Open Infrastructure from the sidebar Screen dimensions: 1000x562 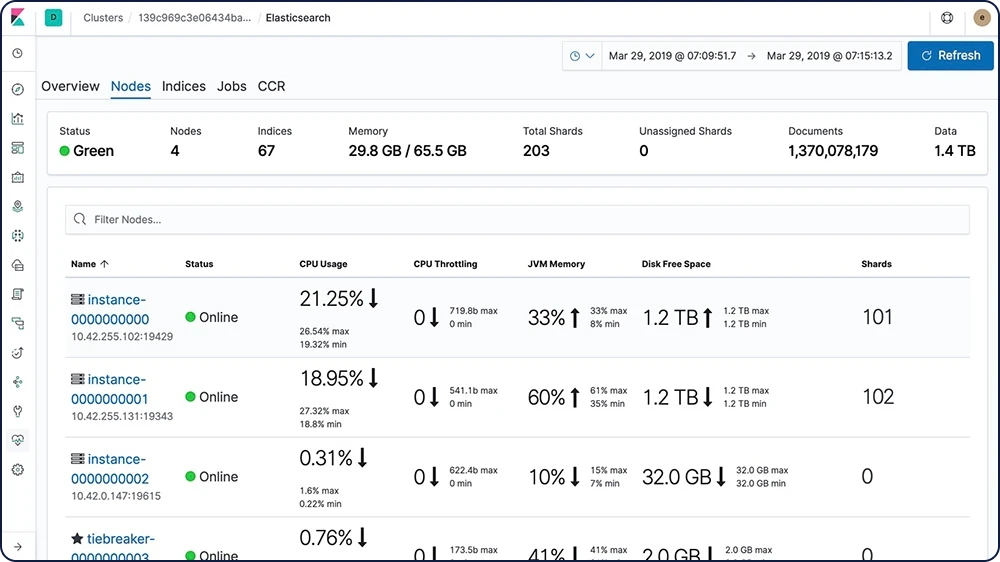click(x=18, y=265)
